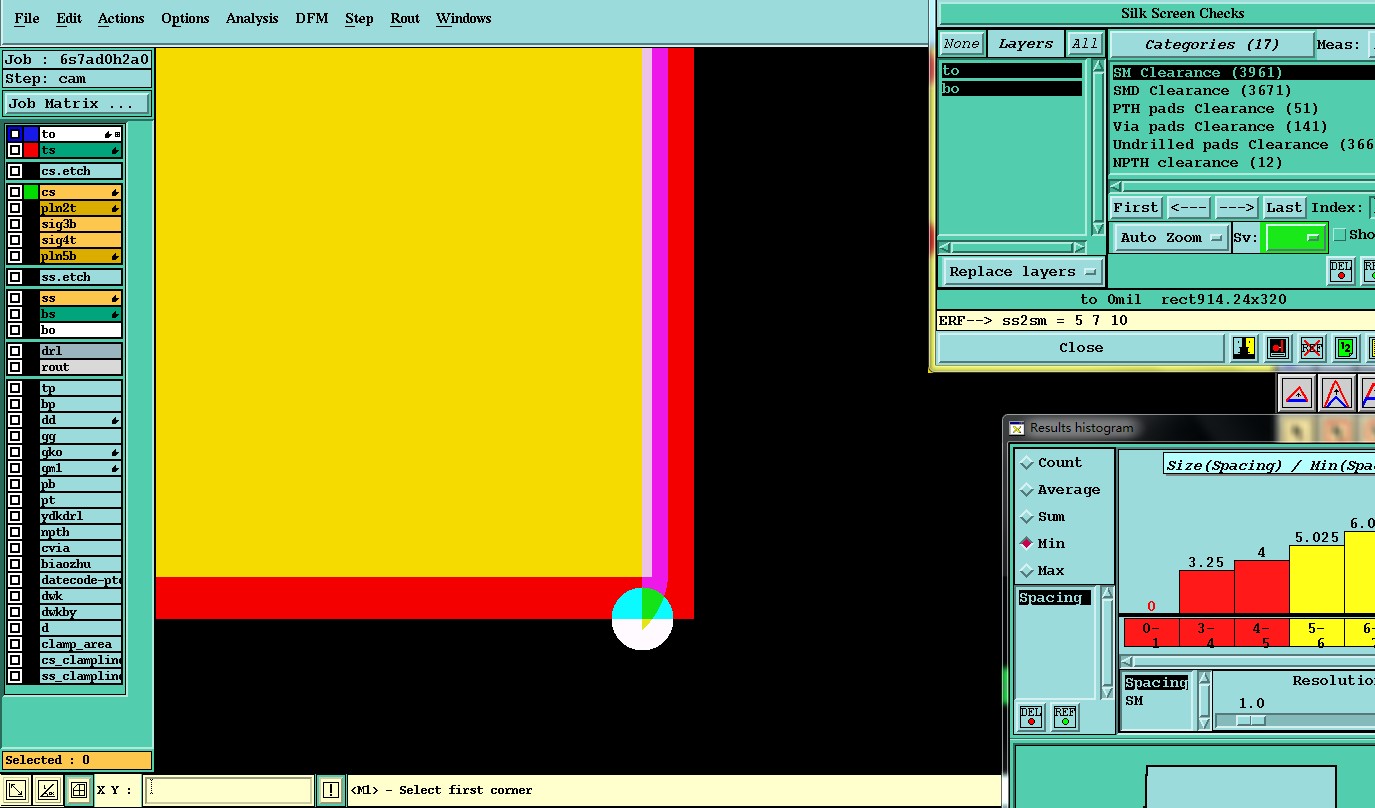Open the Edit menu
1375x808 pixels.
[69, 18]
